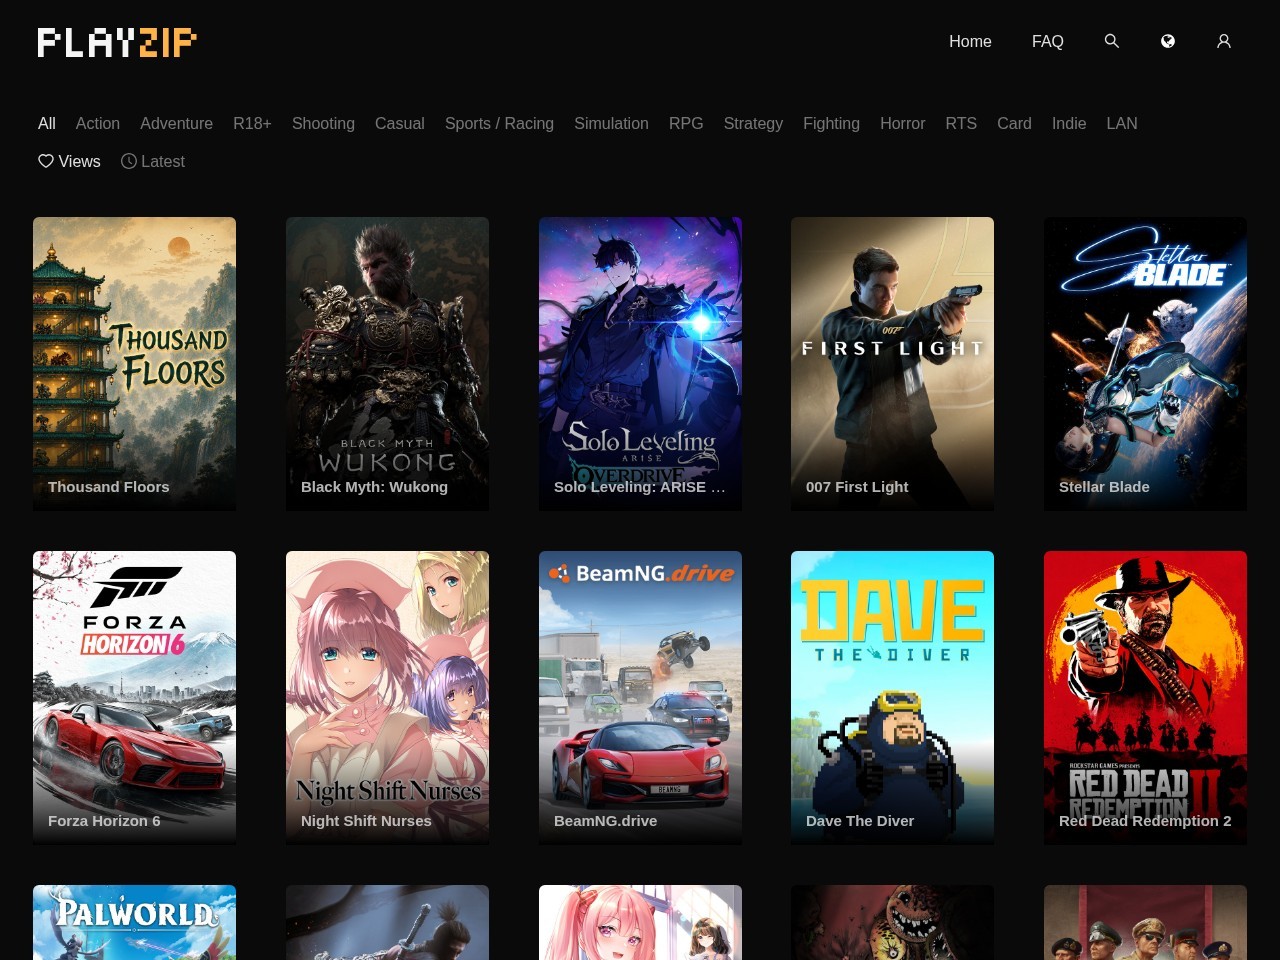
Task: Click the PlayZip logo
Action: pyautogui.click(x=117, y=42)
